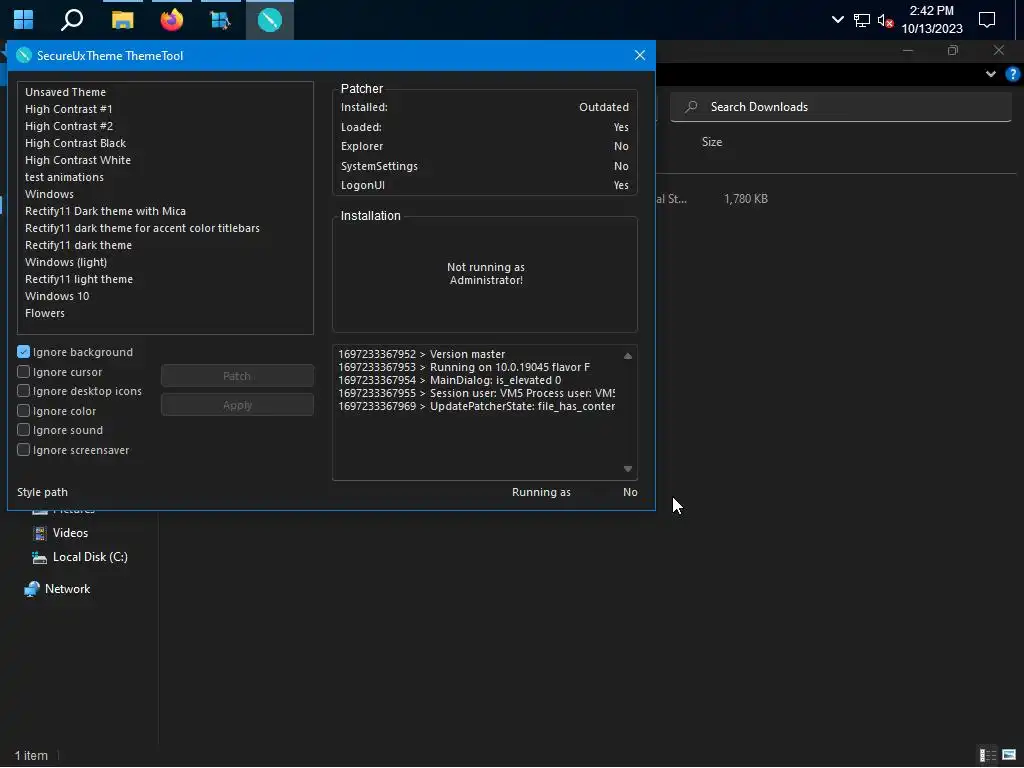This screenshot has height=768, width=1024.
Task: Expand the Explorer ribbon chevron
Action: [991, 74]
